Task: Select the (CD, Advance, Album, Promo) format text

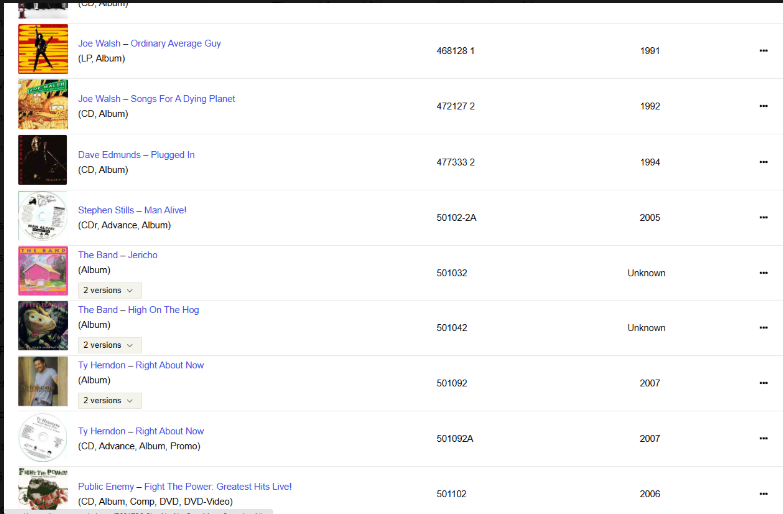Action: point(139,446)
